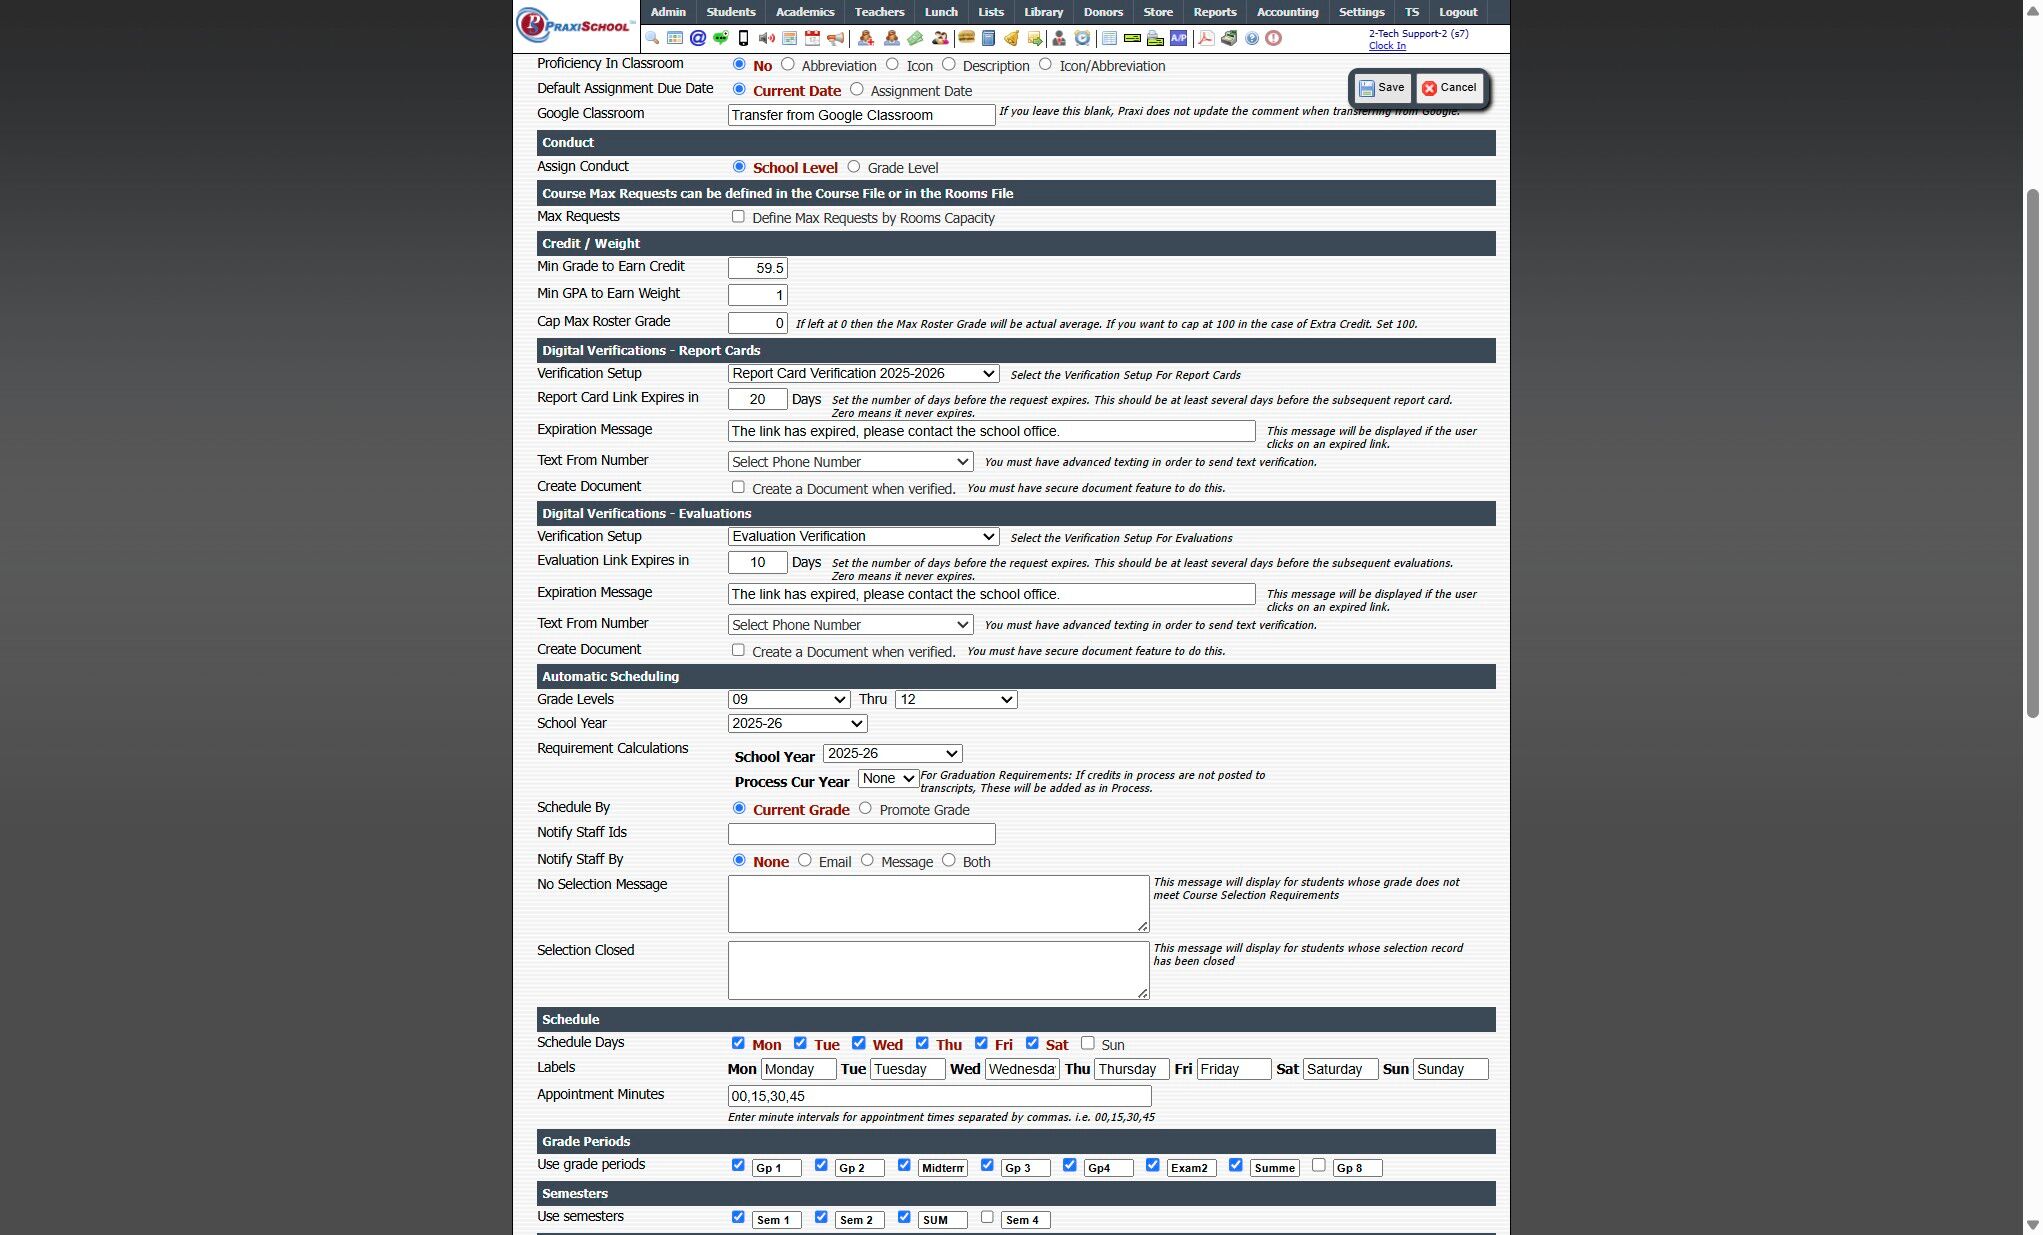Click the Clock In link
This screenshot has height=1235, width=2043.
pos(1386,46)
